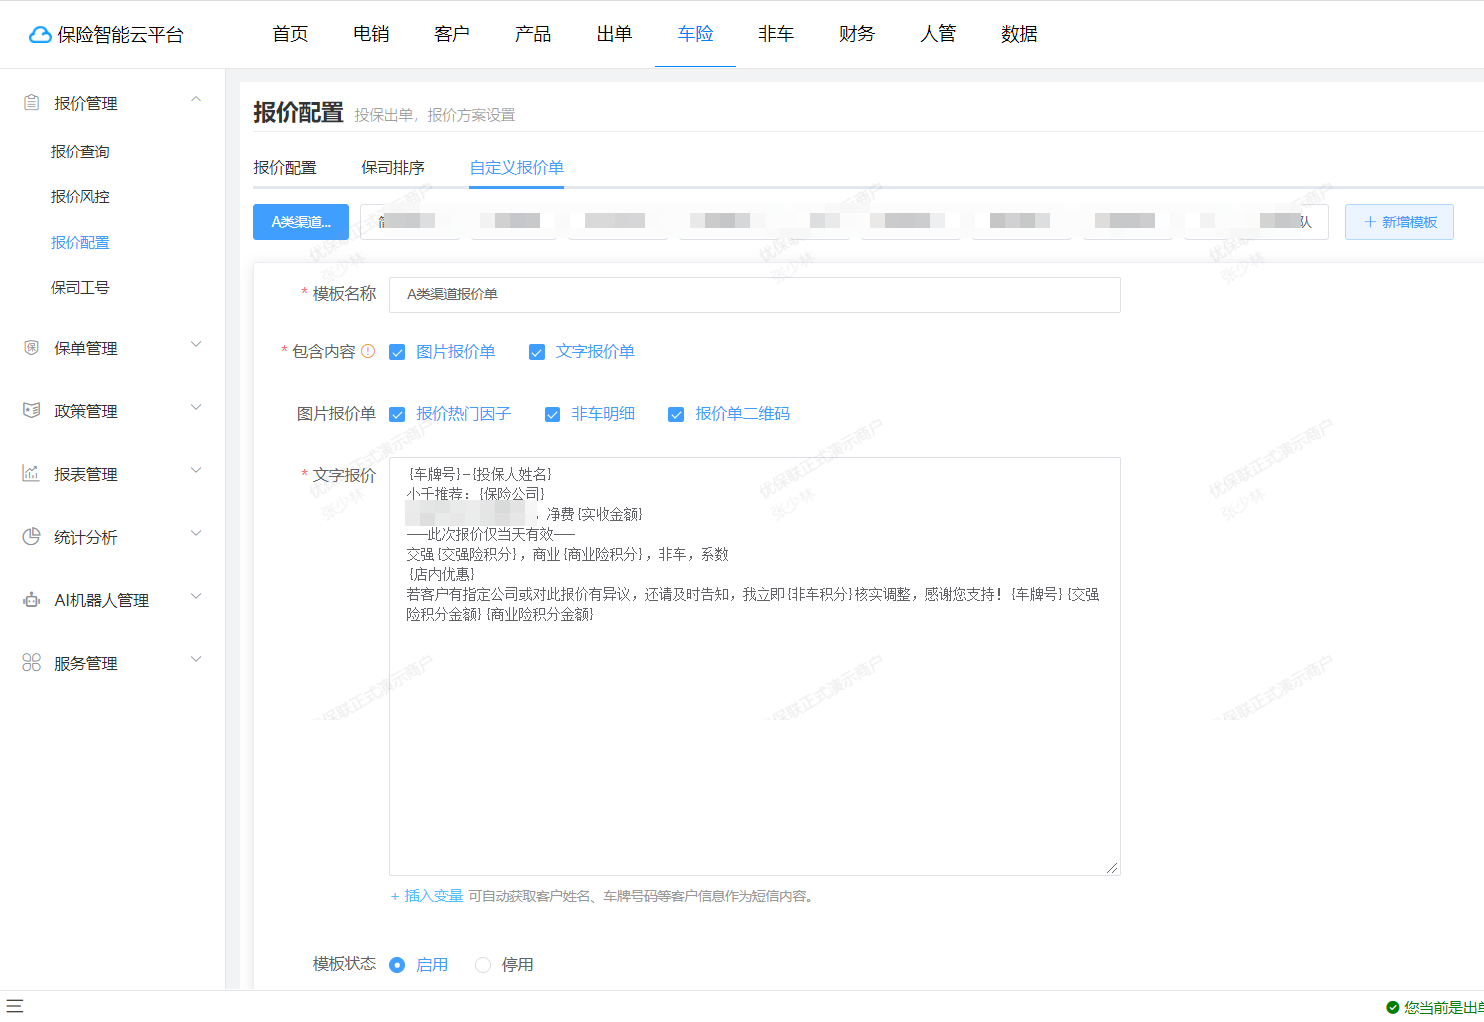Expand the 服务管理 menu section
This screenshot has width=1484, height=1022.
click(x=196, y=659)
